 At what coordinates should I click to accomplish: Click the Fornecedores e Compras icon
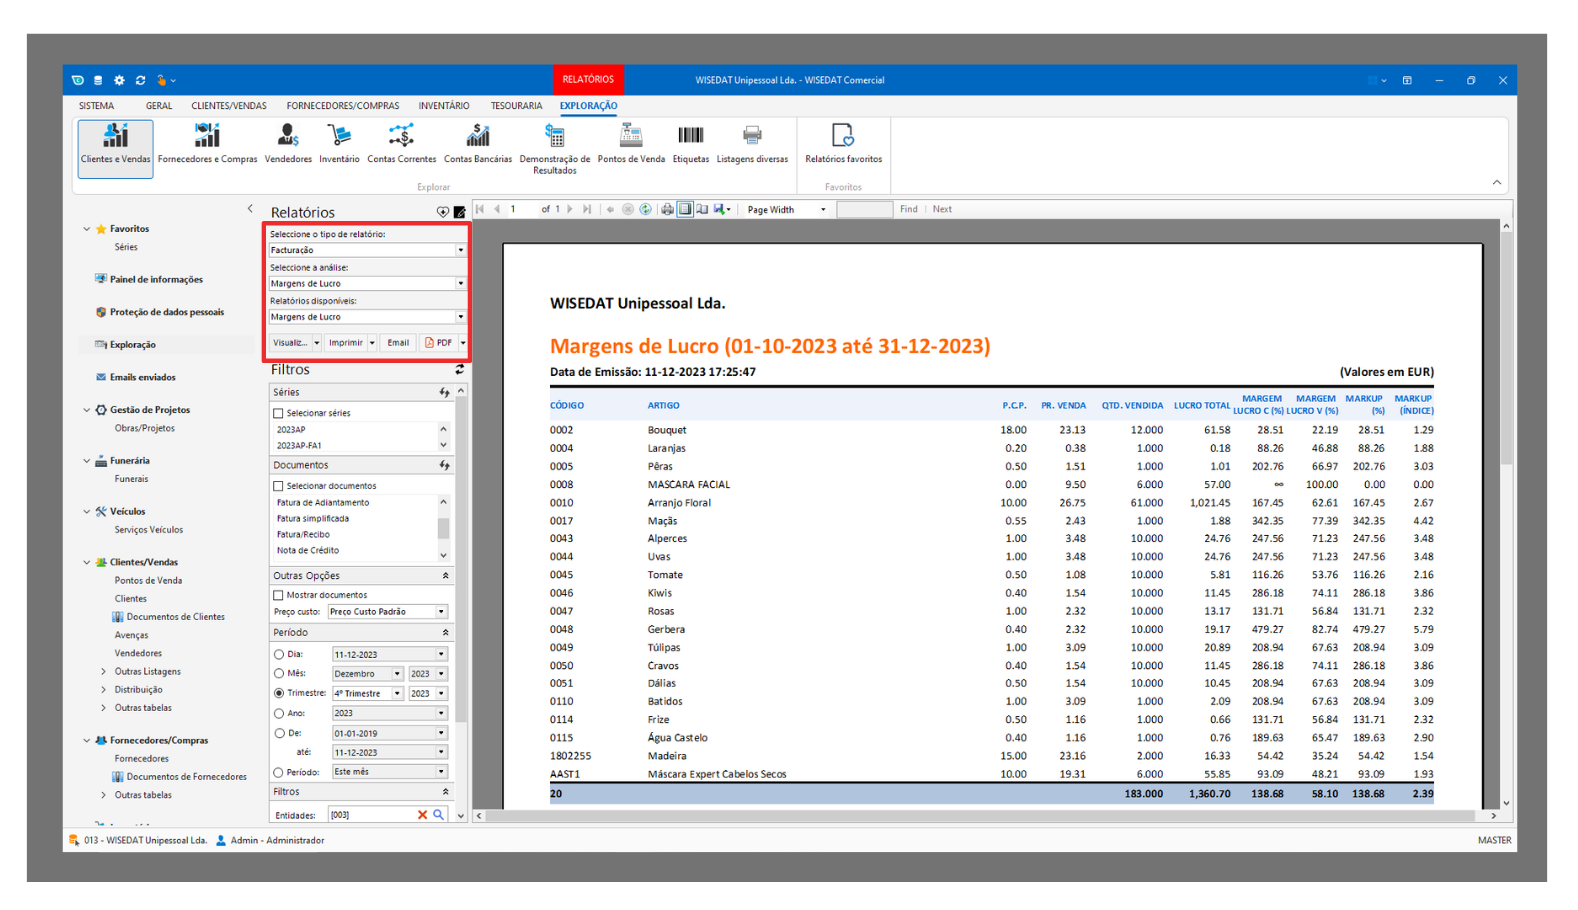tap(207, 142)
